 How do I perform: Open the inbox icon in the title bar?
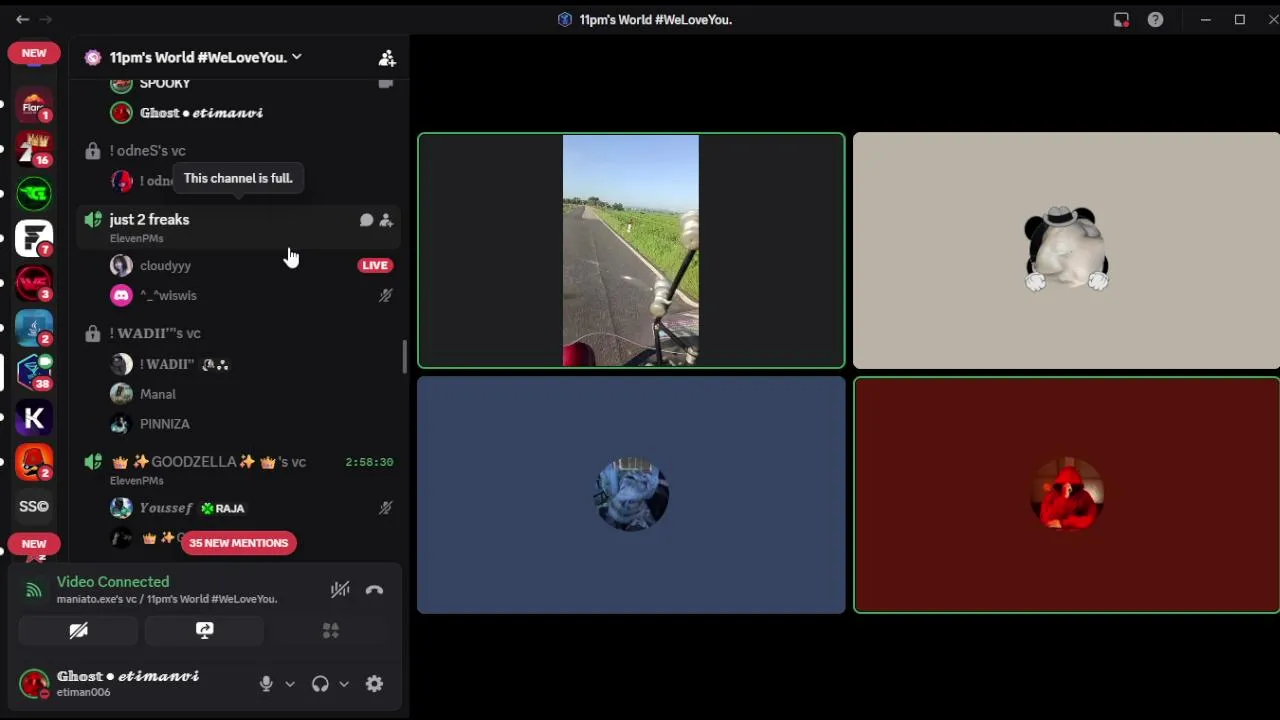tap(1121, 19)
